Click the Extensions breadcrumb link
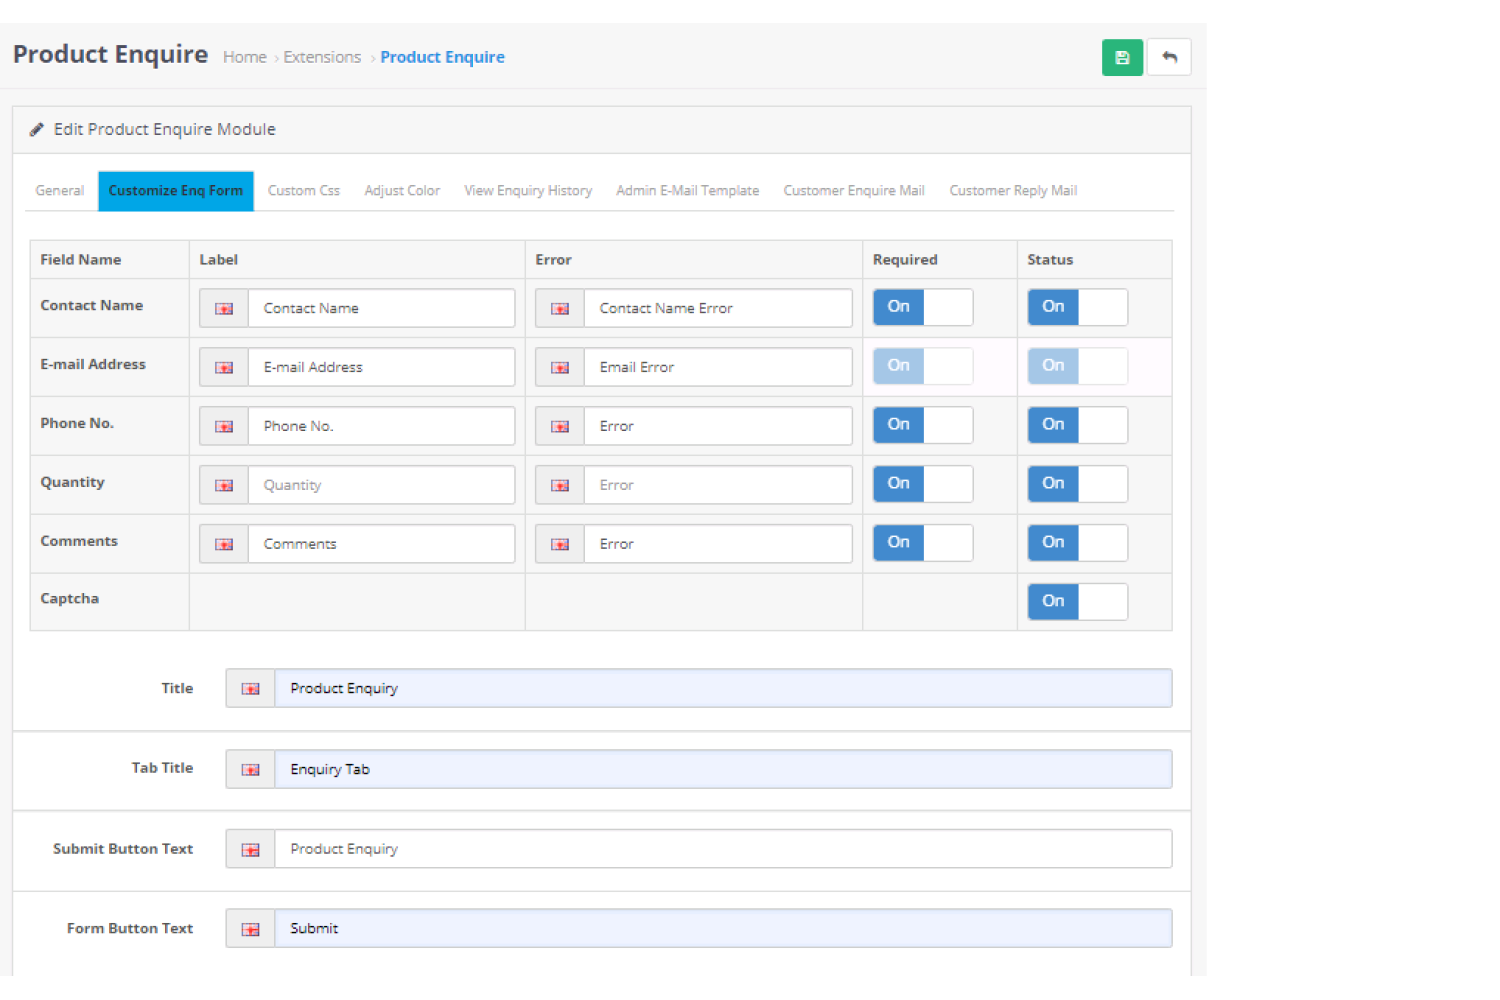The image size is (1500, 1000). click(x=322, y=57)
